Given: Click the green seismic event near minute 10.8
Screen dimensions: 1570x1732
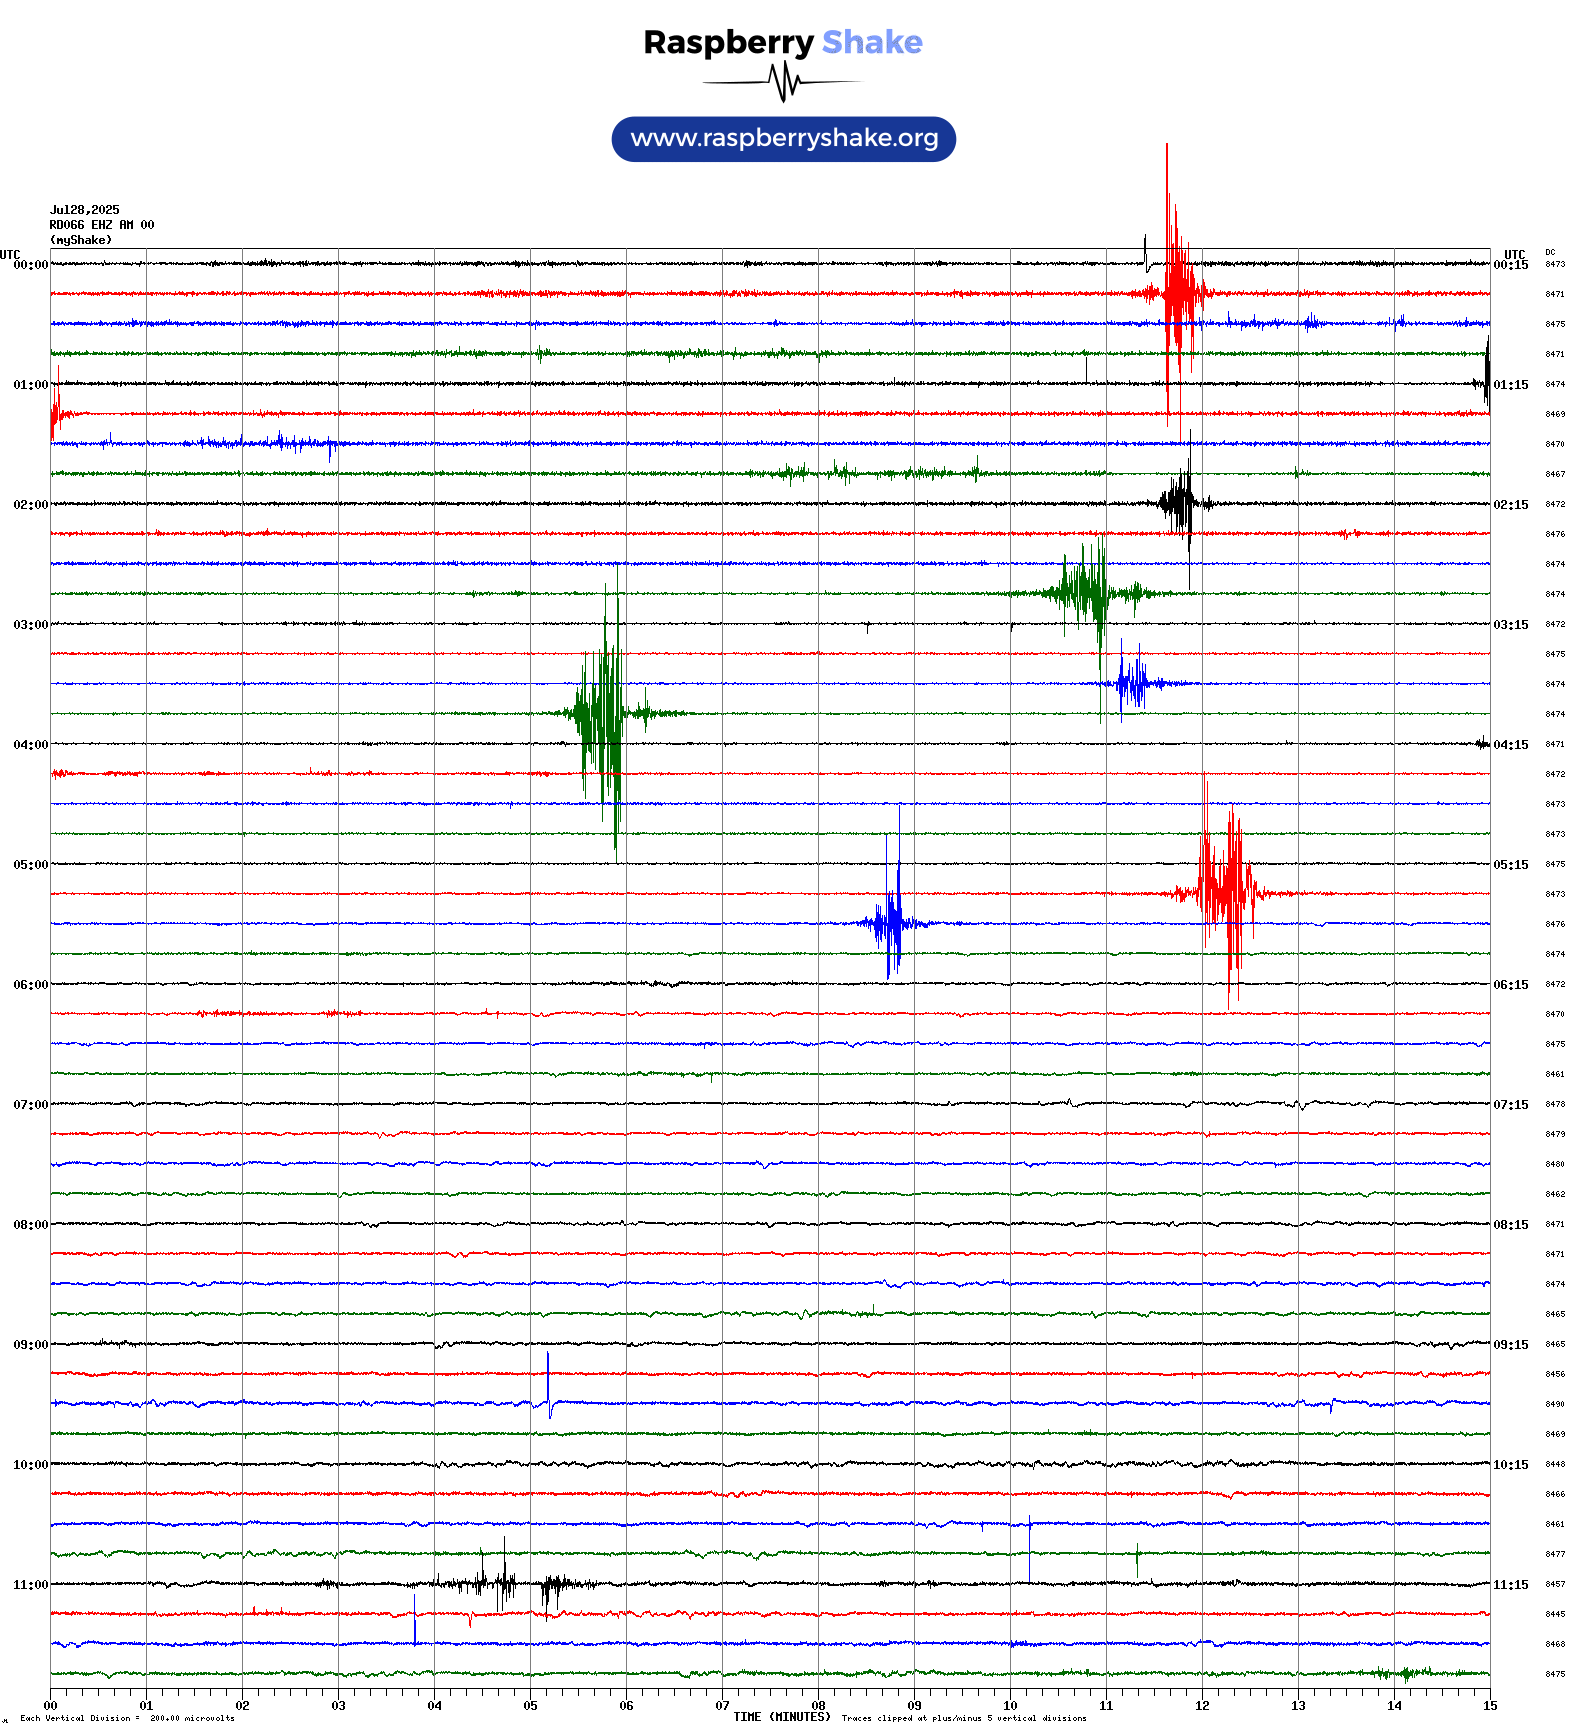Looking at the screenshot, I should tap(1087, 593).
